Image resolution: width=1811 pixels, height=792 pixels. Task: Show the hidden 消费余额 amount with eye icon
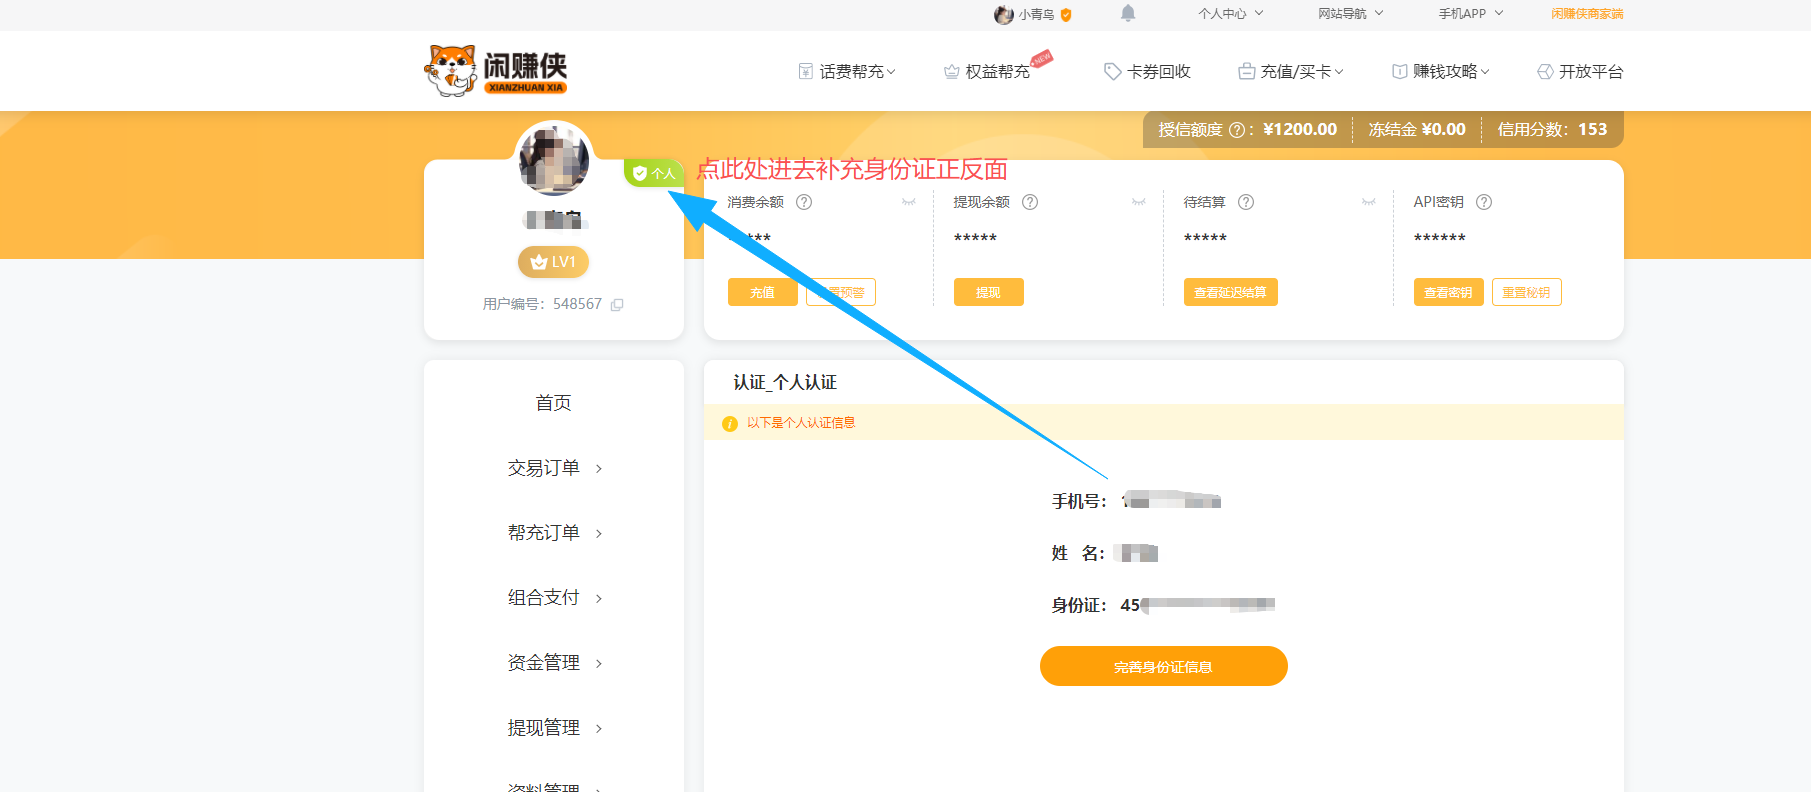(908, 202)
